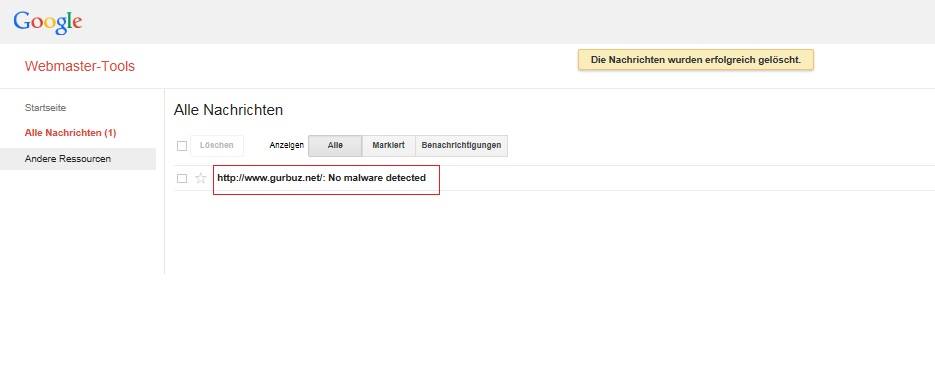
Task: Click the http://www.gurbuz.net/ URL text
Action: point(270,178)
